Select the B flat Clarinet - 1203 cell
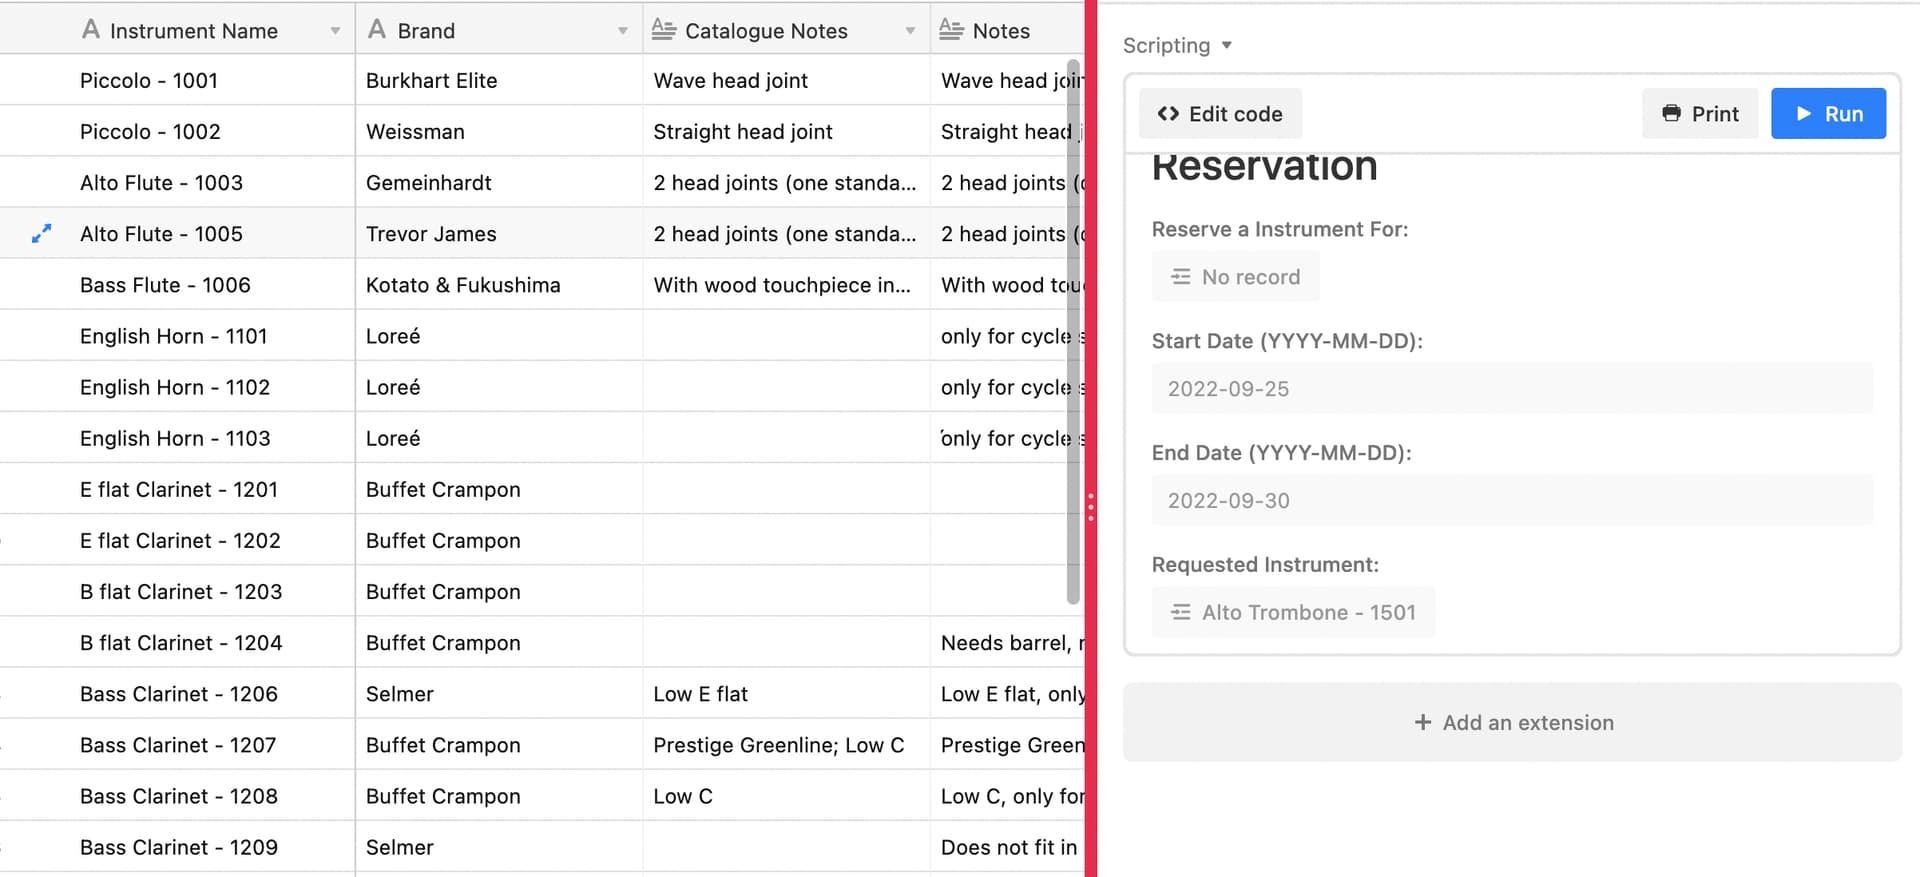The height and width of the screenshot is (877, 1920). pos(178,591)
